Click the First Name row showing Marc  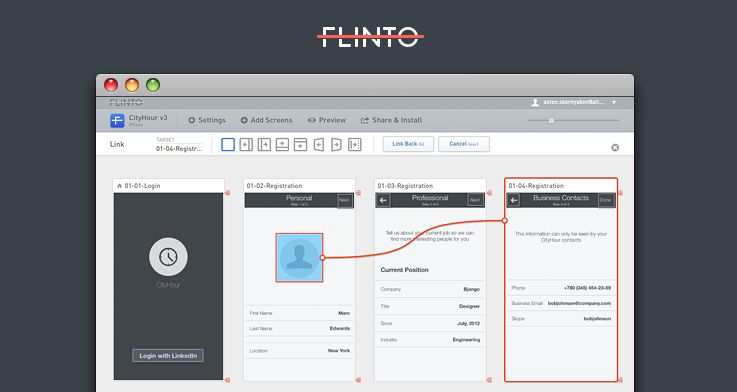[300, 313]
